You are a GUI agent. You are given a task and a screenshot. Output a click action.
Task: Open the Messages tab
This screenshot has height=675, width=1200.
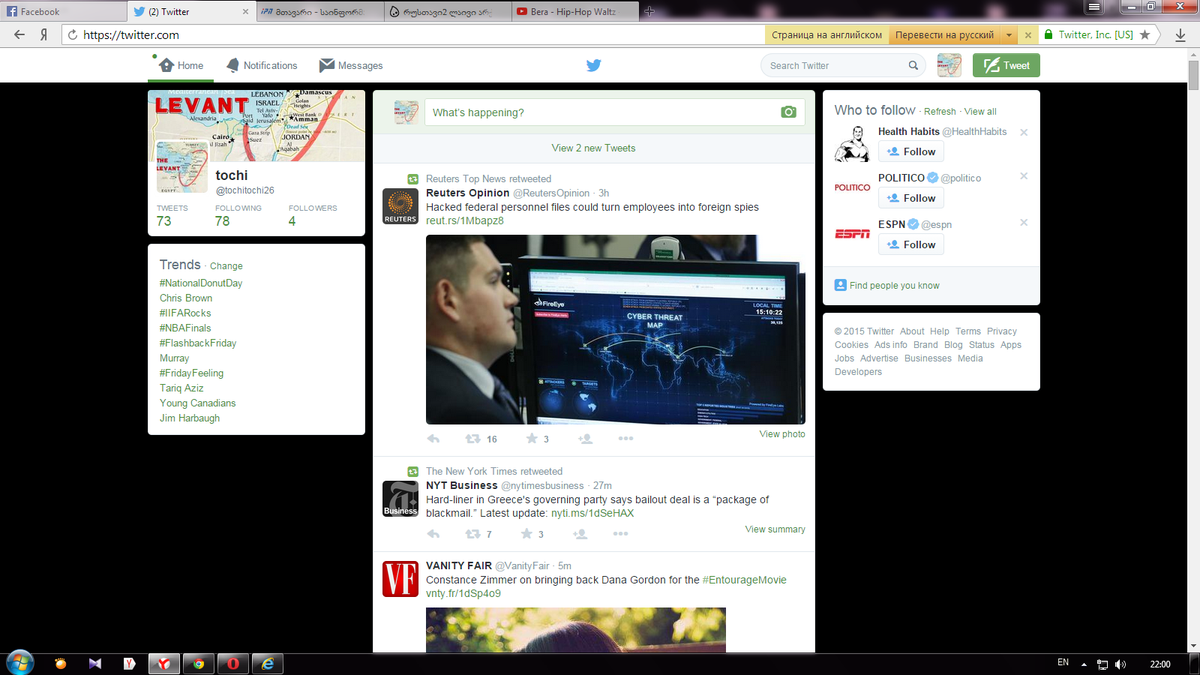point(351,66)
